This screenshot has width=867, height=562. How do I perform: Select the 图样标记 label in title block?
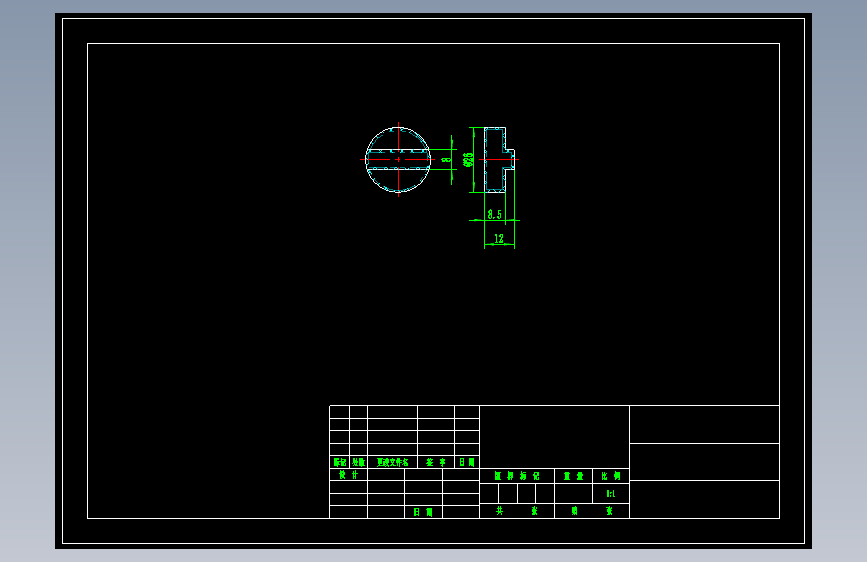[517, 476]
